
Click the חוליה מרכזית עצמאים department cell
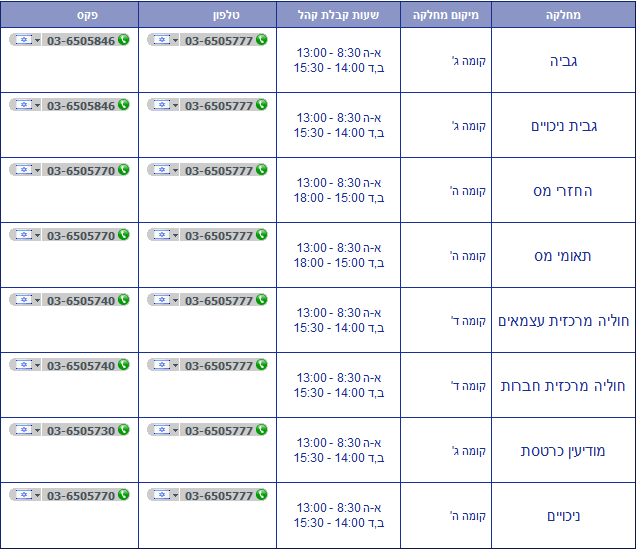563,321
